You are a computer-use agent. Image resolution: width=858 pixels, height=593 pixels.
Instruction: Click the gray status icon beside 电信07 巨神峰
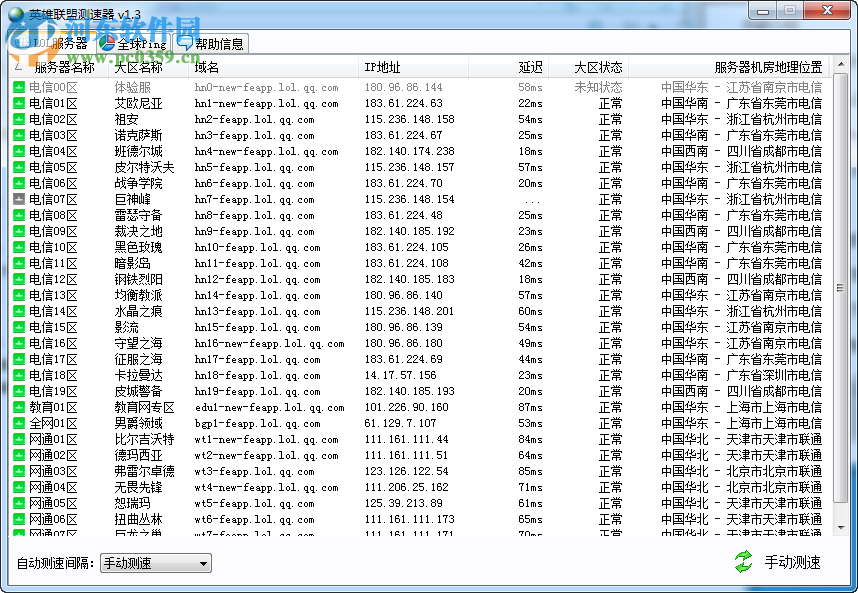pyautogui.click(x=19, y=199)
